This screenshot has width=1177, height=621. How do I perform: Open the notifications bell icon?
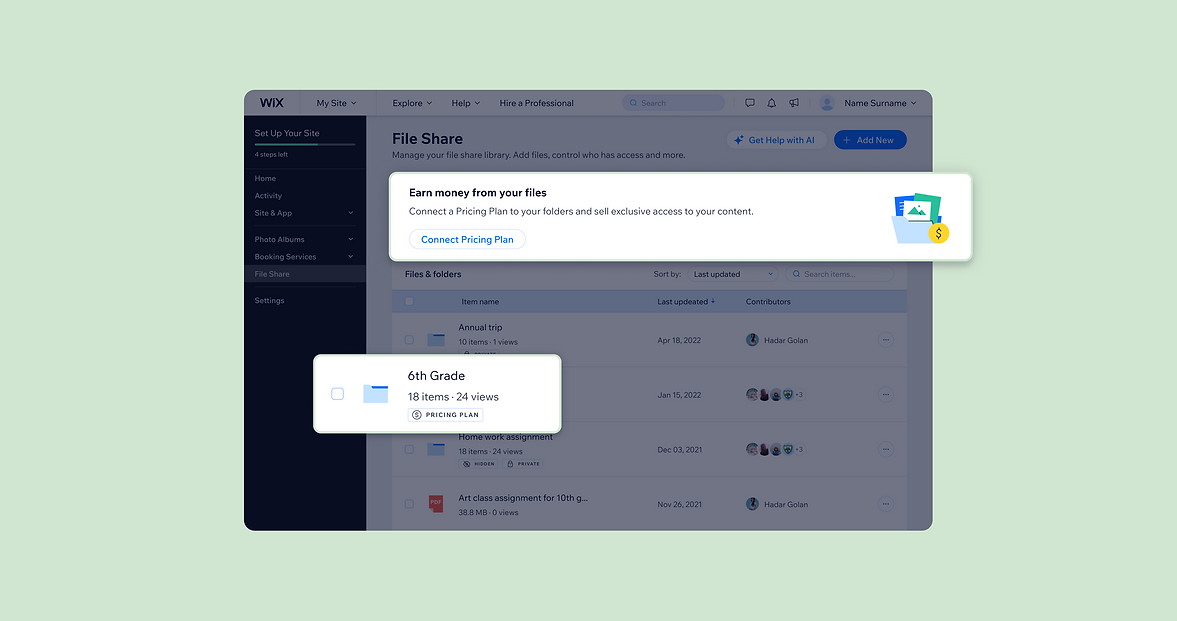[772, 103]
